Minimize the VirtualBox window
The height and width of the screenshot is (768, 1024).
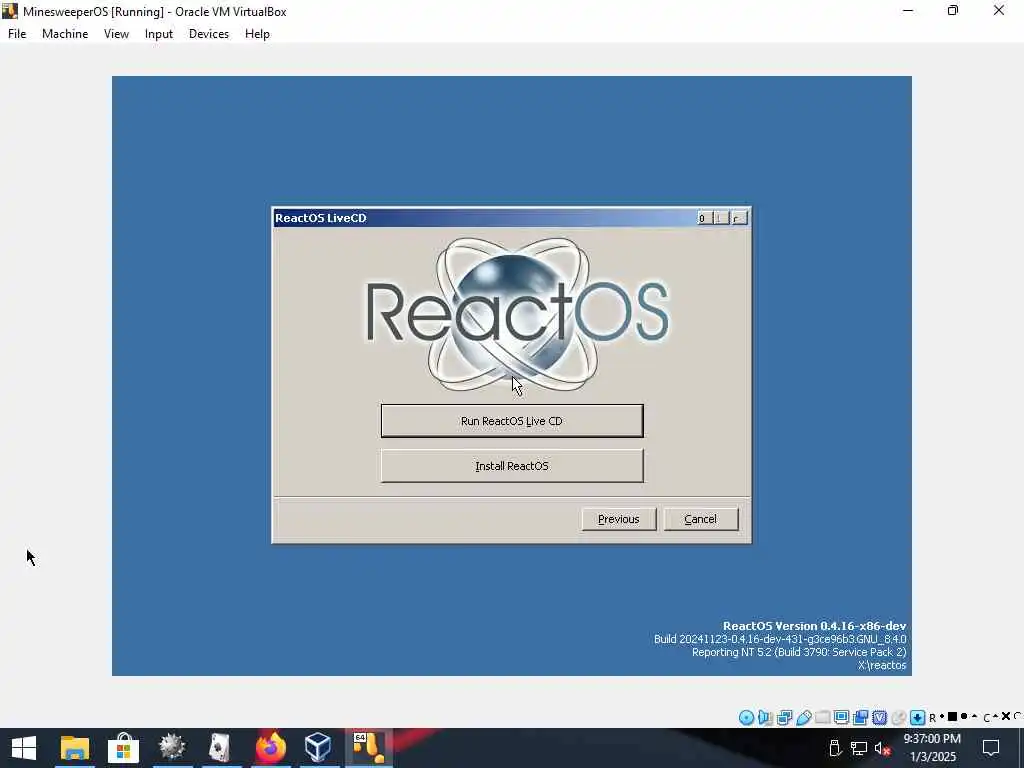click(908, 10)
